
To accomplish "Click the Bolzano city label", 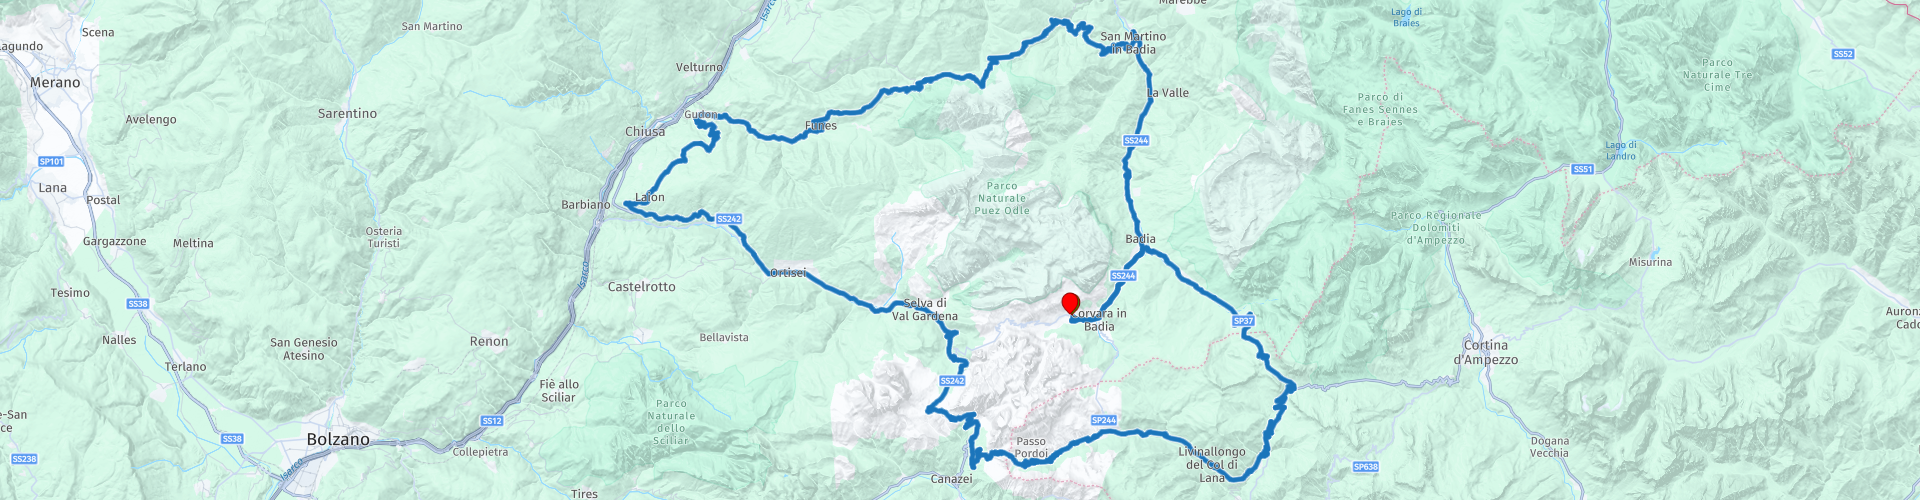I will click(x=338, y=440).
